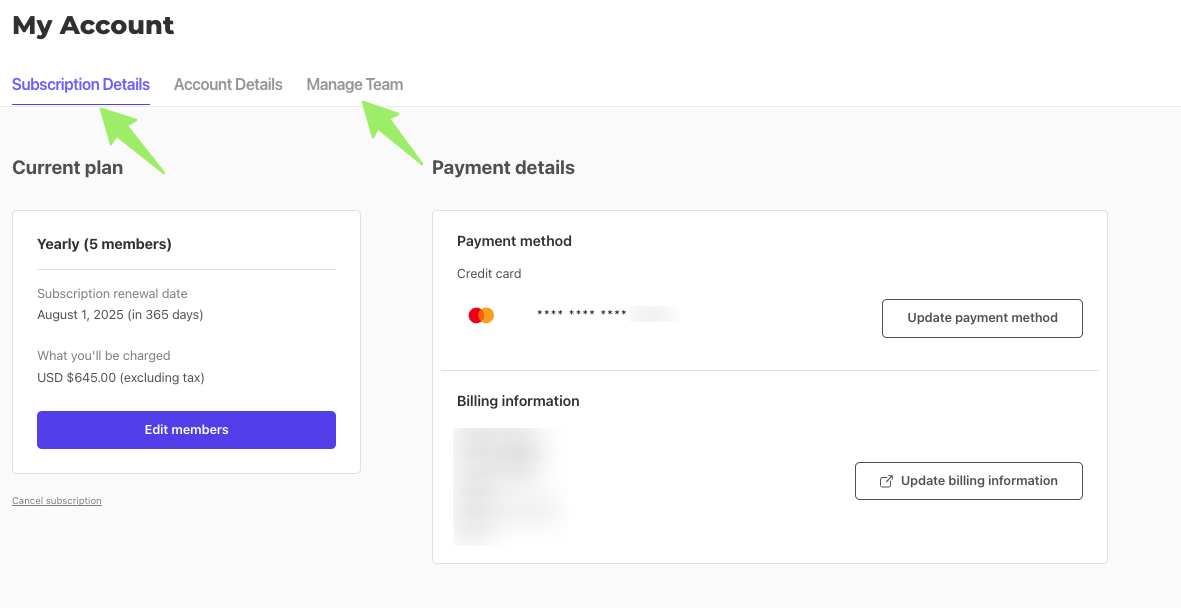Click the My Account page heading
The width and height of the screenshot is (1181, 608).
(92, 24)
